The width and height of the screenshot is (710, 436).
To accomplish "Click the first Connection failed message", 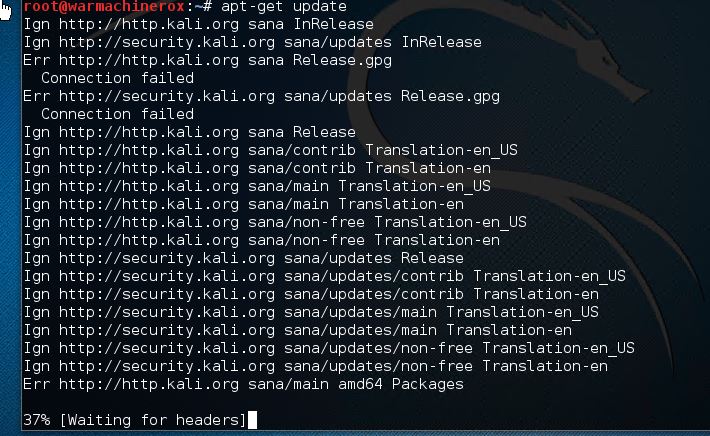I will pyautogui.click(x=117, y=78).
